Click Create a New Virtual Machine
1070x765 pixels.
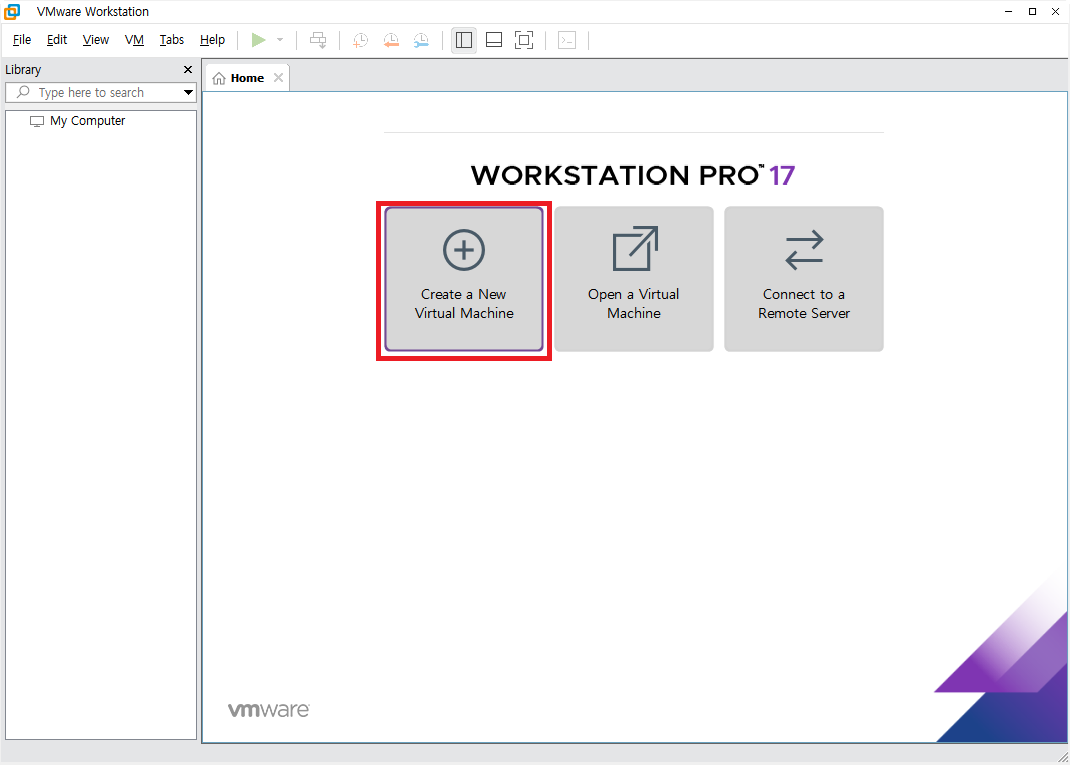click(464, 279)
